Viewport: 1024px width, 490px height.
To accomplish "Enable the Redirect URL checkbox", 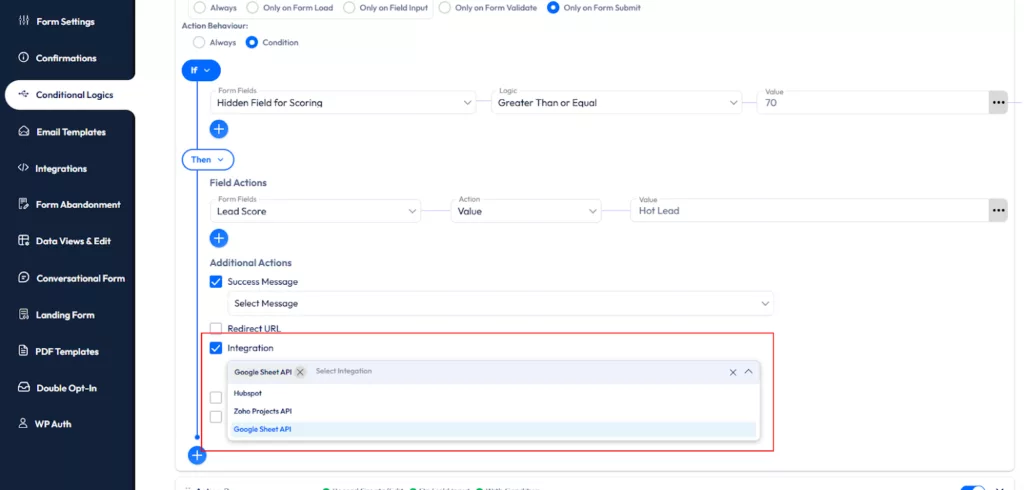I will (216, 328).
